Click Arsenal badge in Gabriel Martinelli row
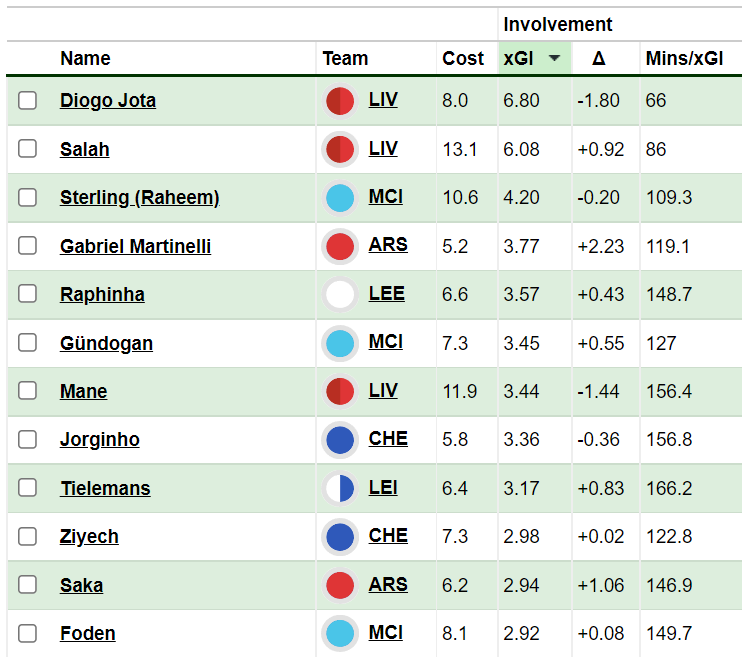This screenshot has height=657, width=742. pos(340,246)
